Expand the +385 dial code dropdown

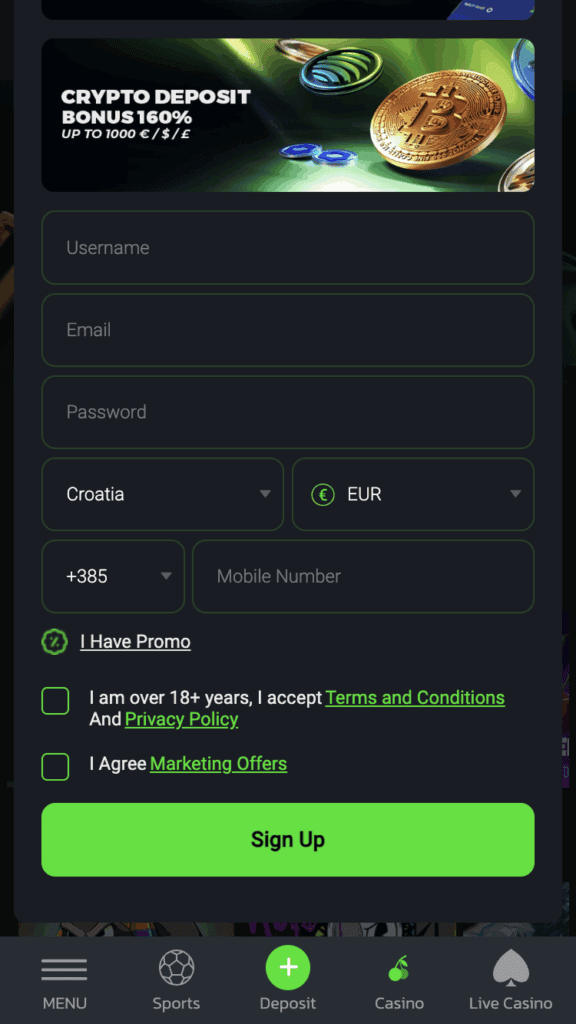113,577
